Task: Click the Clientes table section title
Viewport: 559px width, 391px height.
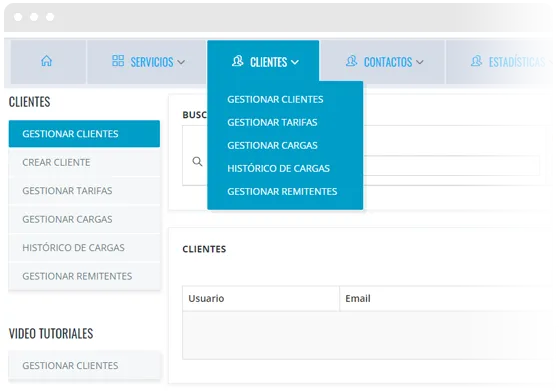Action: tap(204, 249)
